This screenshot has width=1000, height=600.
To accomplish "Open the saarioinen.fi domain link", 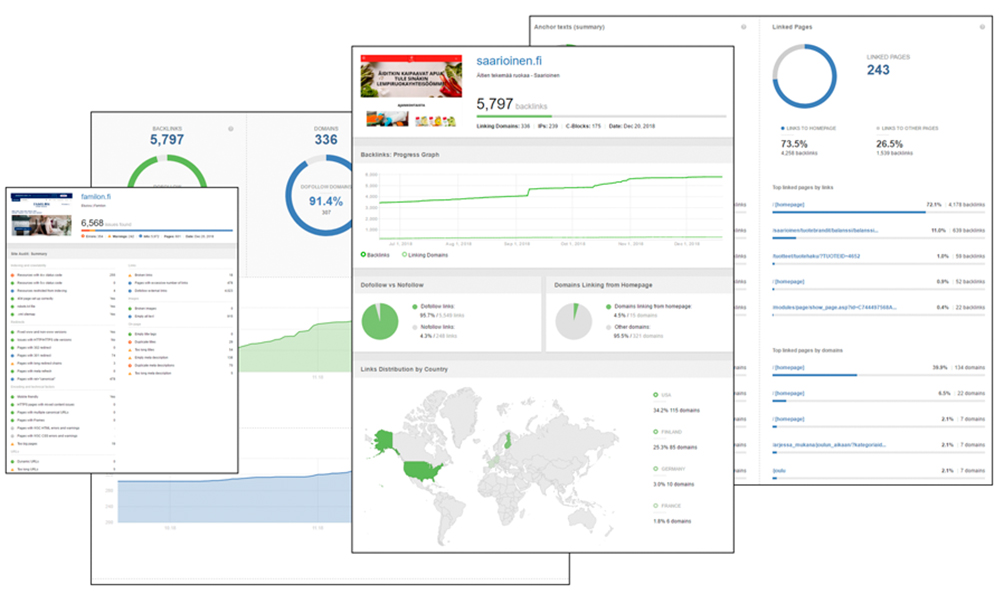I will tap(509, 61).
